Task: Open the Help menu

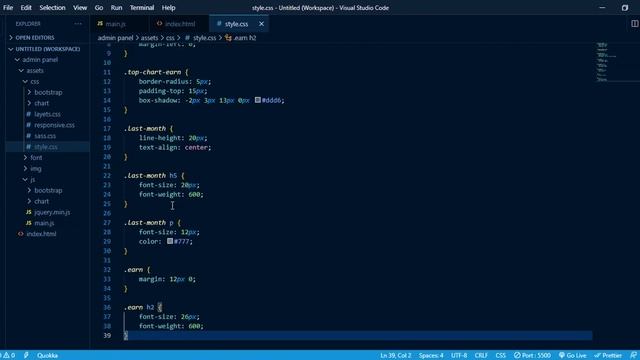Action: 168,7
